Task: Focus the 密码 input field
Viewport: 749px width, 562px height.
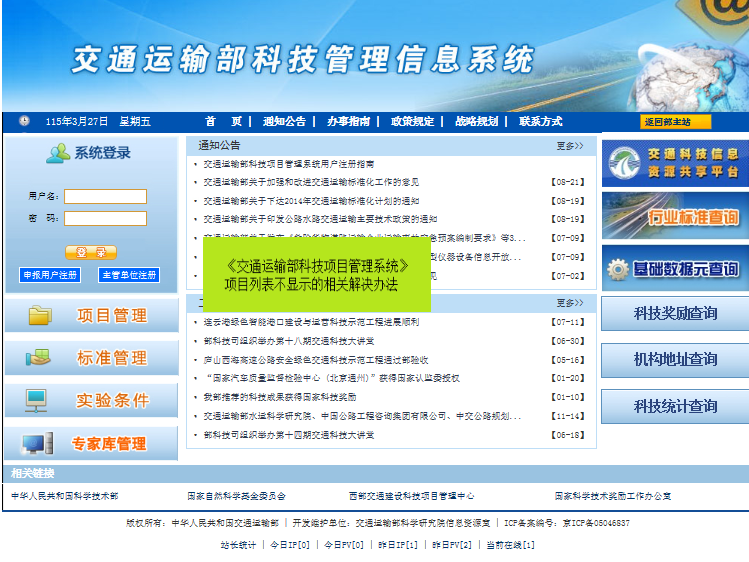Action: point(105,218)
